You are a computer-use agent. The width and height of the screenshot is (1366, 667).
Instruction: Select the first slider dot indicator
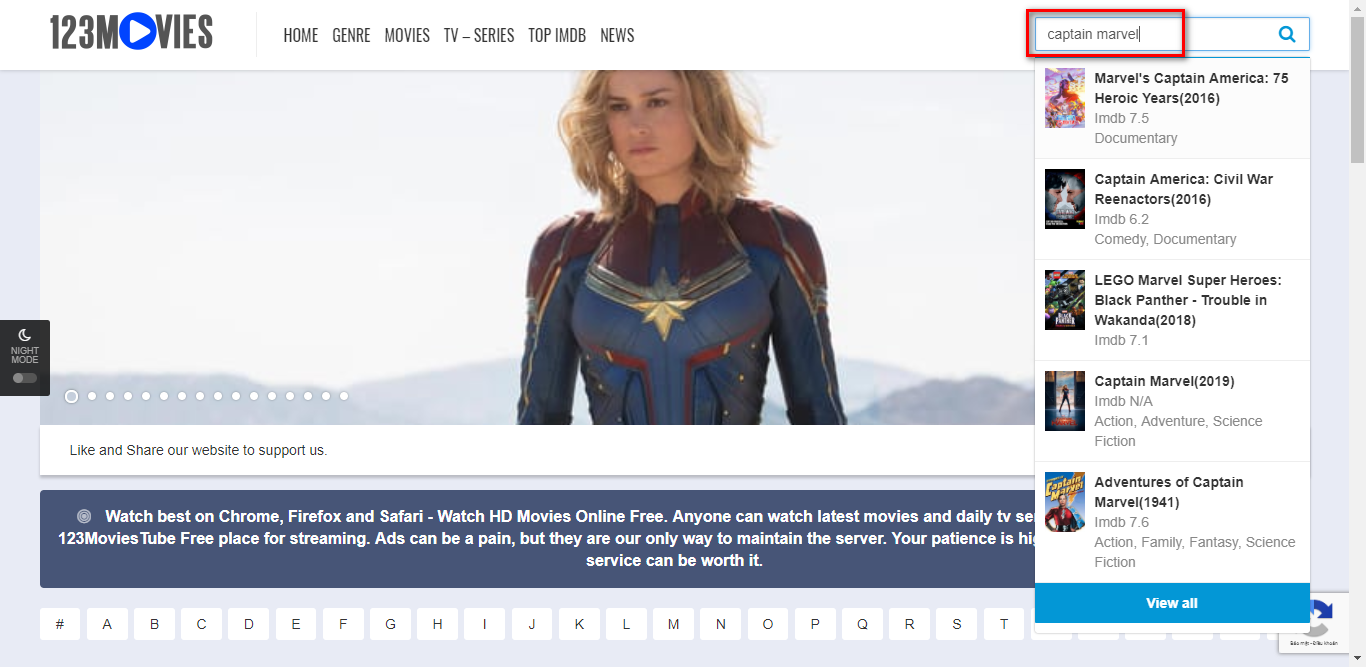point(72,396)
